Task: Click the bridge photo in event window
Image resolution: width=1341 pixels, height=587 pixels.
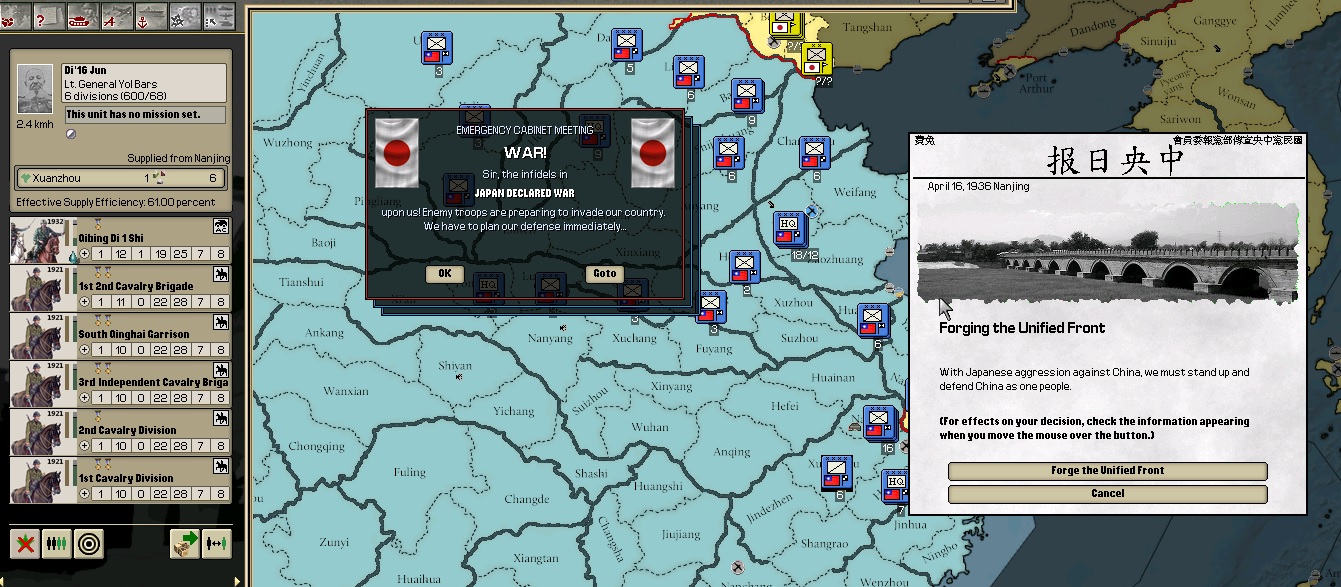Action: click(1107, 254)
